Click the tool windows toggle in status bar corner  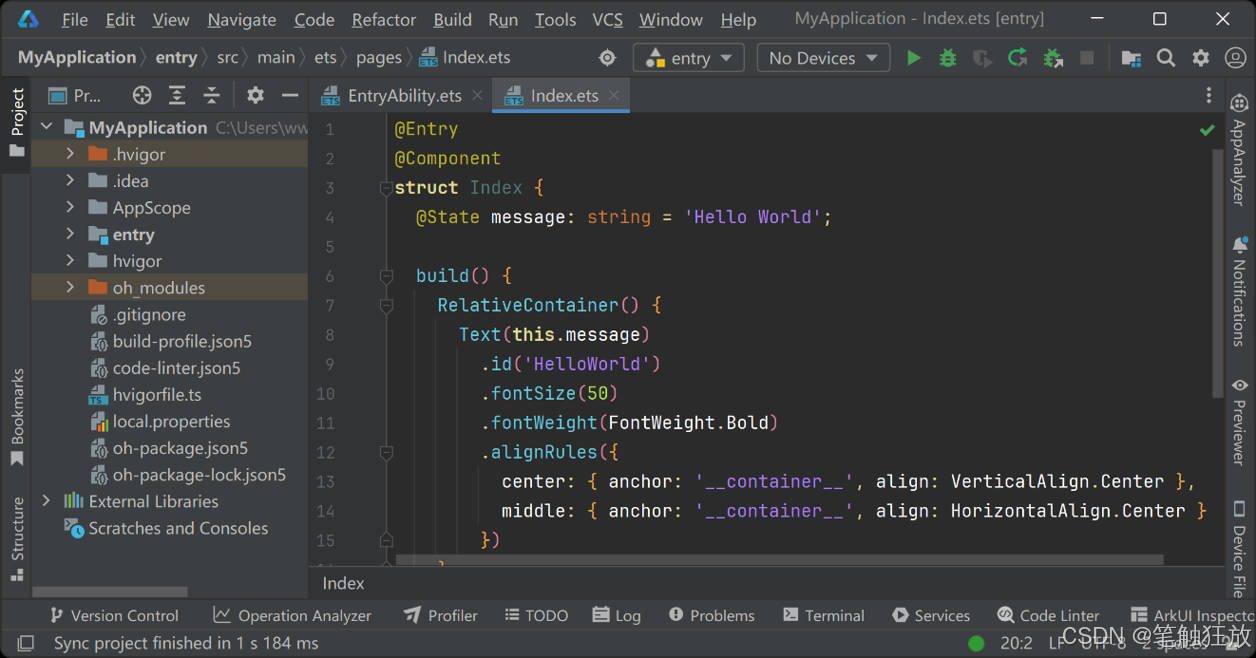point(26,643)
